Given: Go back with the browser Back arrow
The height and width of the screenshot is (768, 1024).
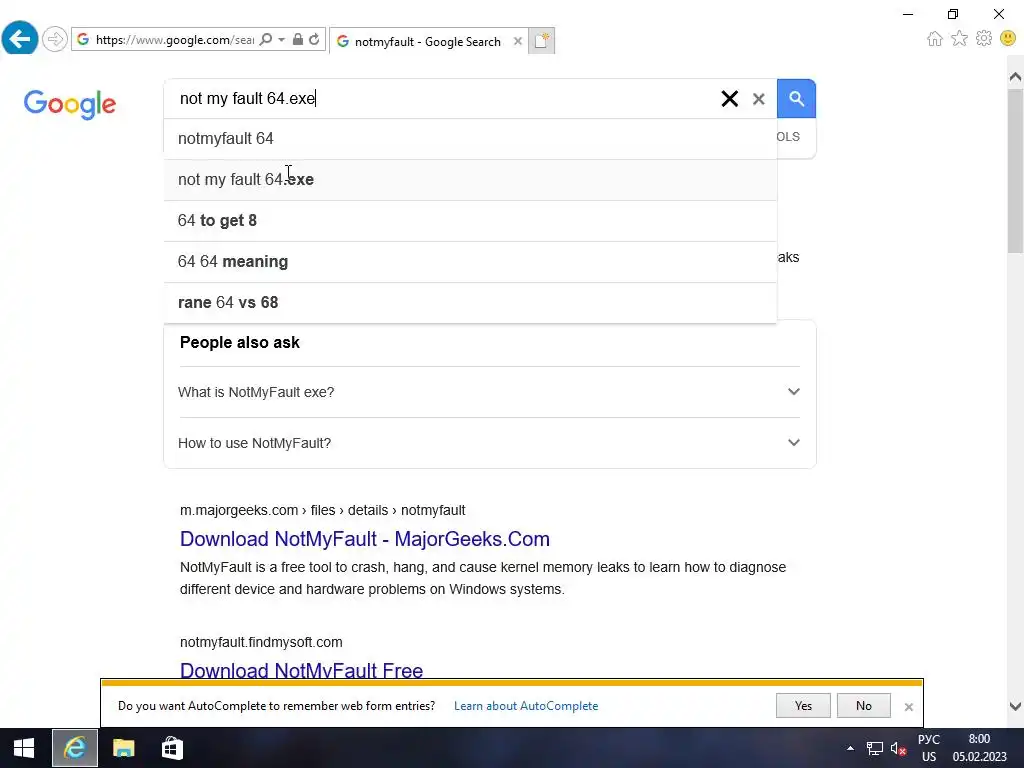Looking at the screenshot, I should tap(20, 39).
